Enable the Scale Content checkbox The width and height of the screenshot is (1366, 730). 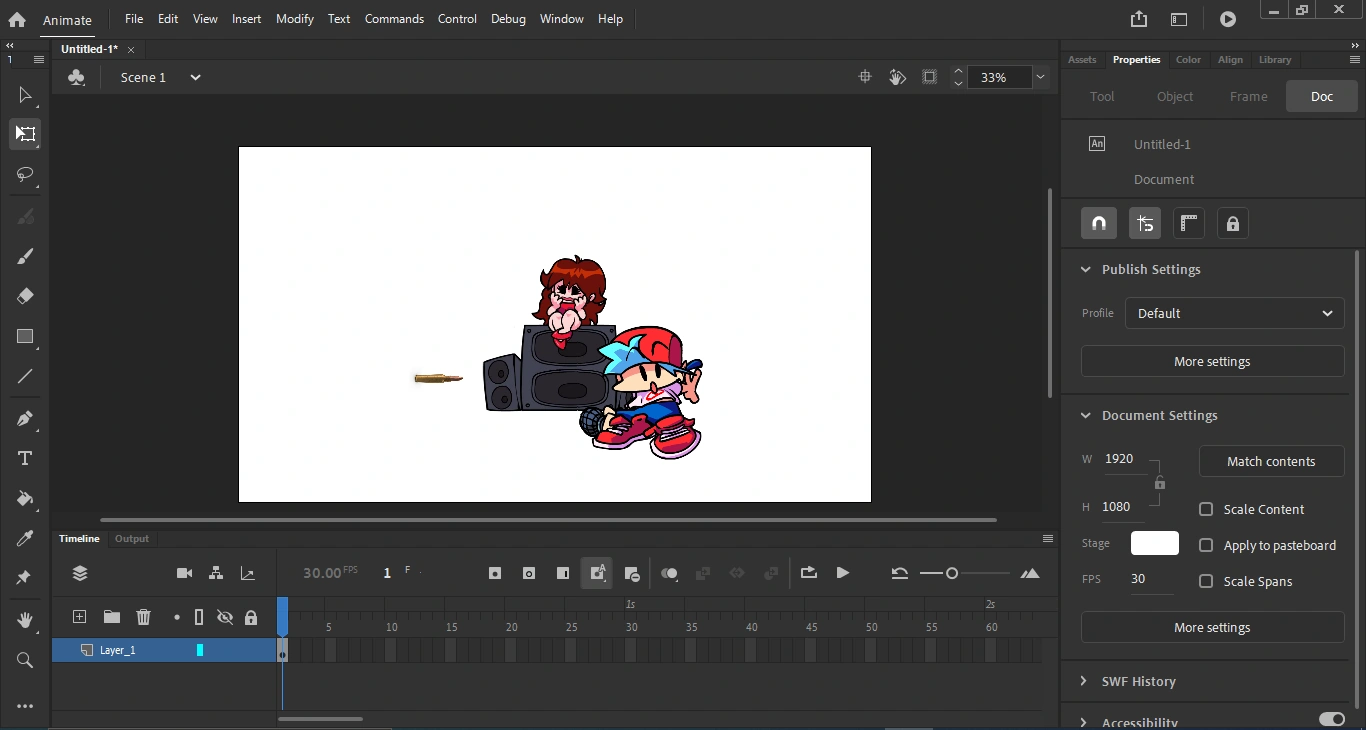(x=1206, y=509)
